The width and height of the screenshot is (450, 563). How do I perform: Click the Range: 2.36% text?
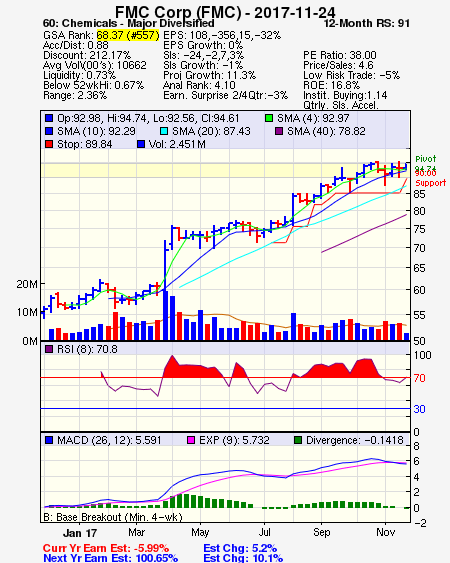tap(75, 96)
